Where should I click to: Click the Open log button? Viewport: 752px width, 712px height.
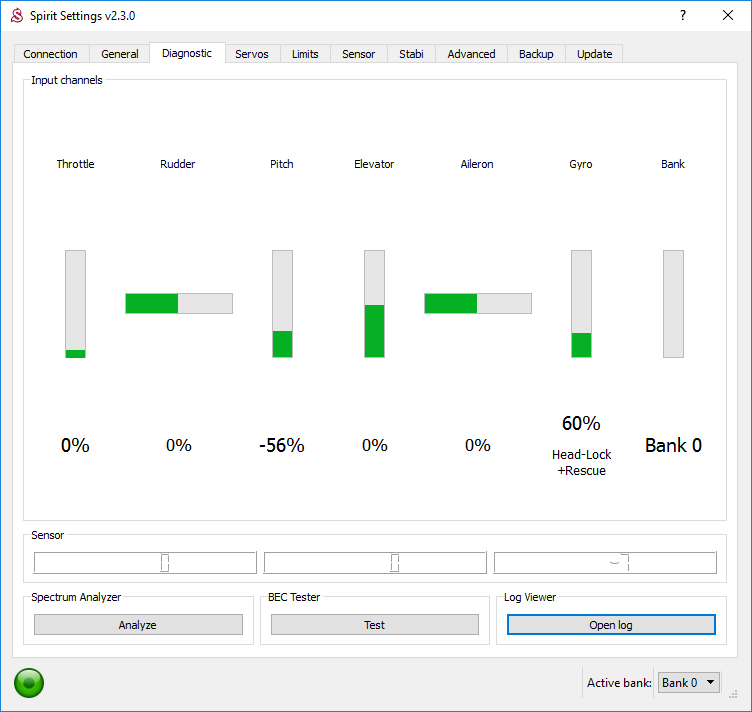click(x=611, y=625)
